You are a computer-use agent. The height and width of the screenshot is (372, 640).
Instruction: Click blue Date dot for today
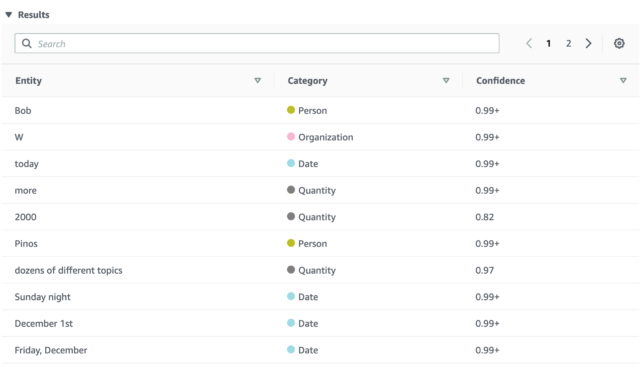point(291,163)
